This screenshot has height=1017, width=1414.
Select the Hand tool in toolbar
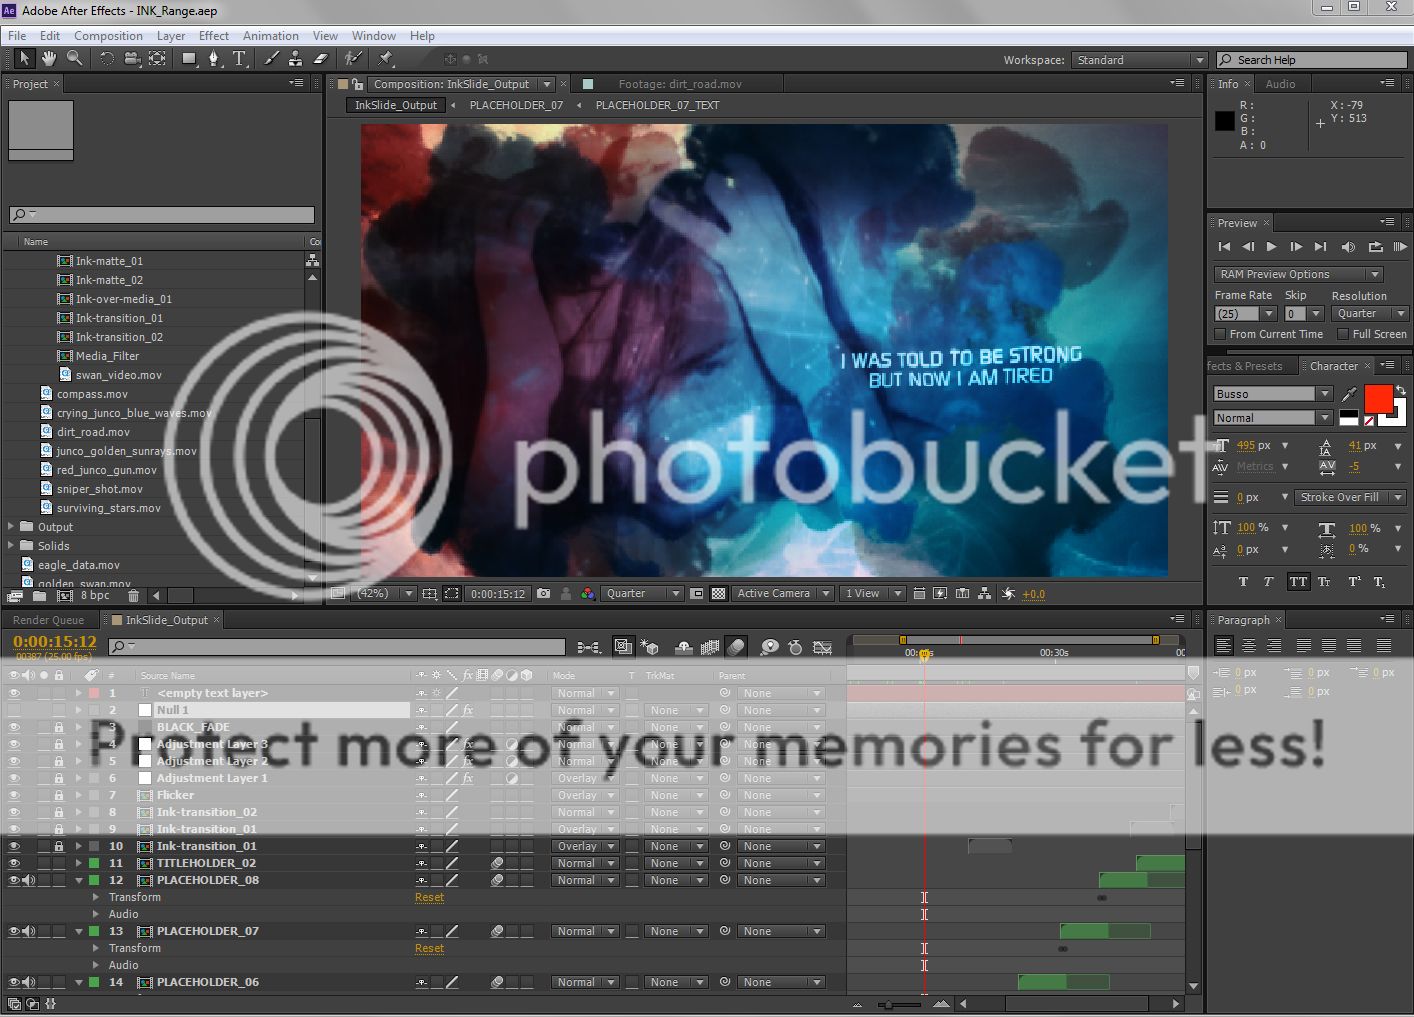pyautogui.click(x=48, y=59)
